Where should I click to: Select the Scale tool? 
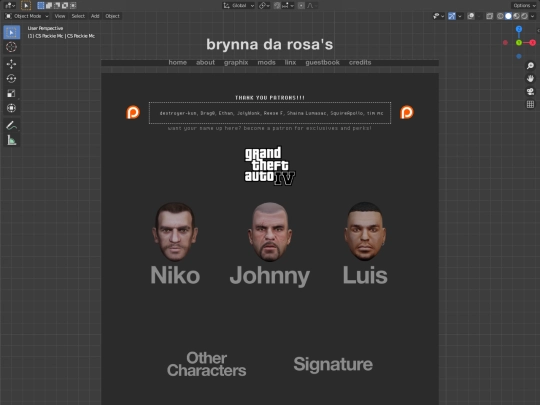(x=11, y=93)
